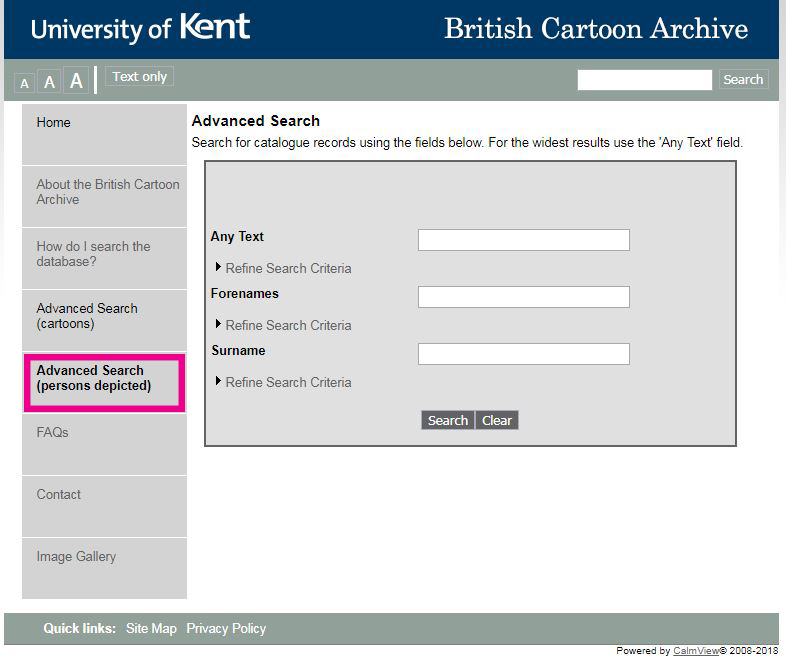This screenshot has width=786, height=660.
Task: Submit the form with its Search button
Action: 447,420
